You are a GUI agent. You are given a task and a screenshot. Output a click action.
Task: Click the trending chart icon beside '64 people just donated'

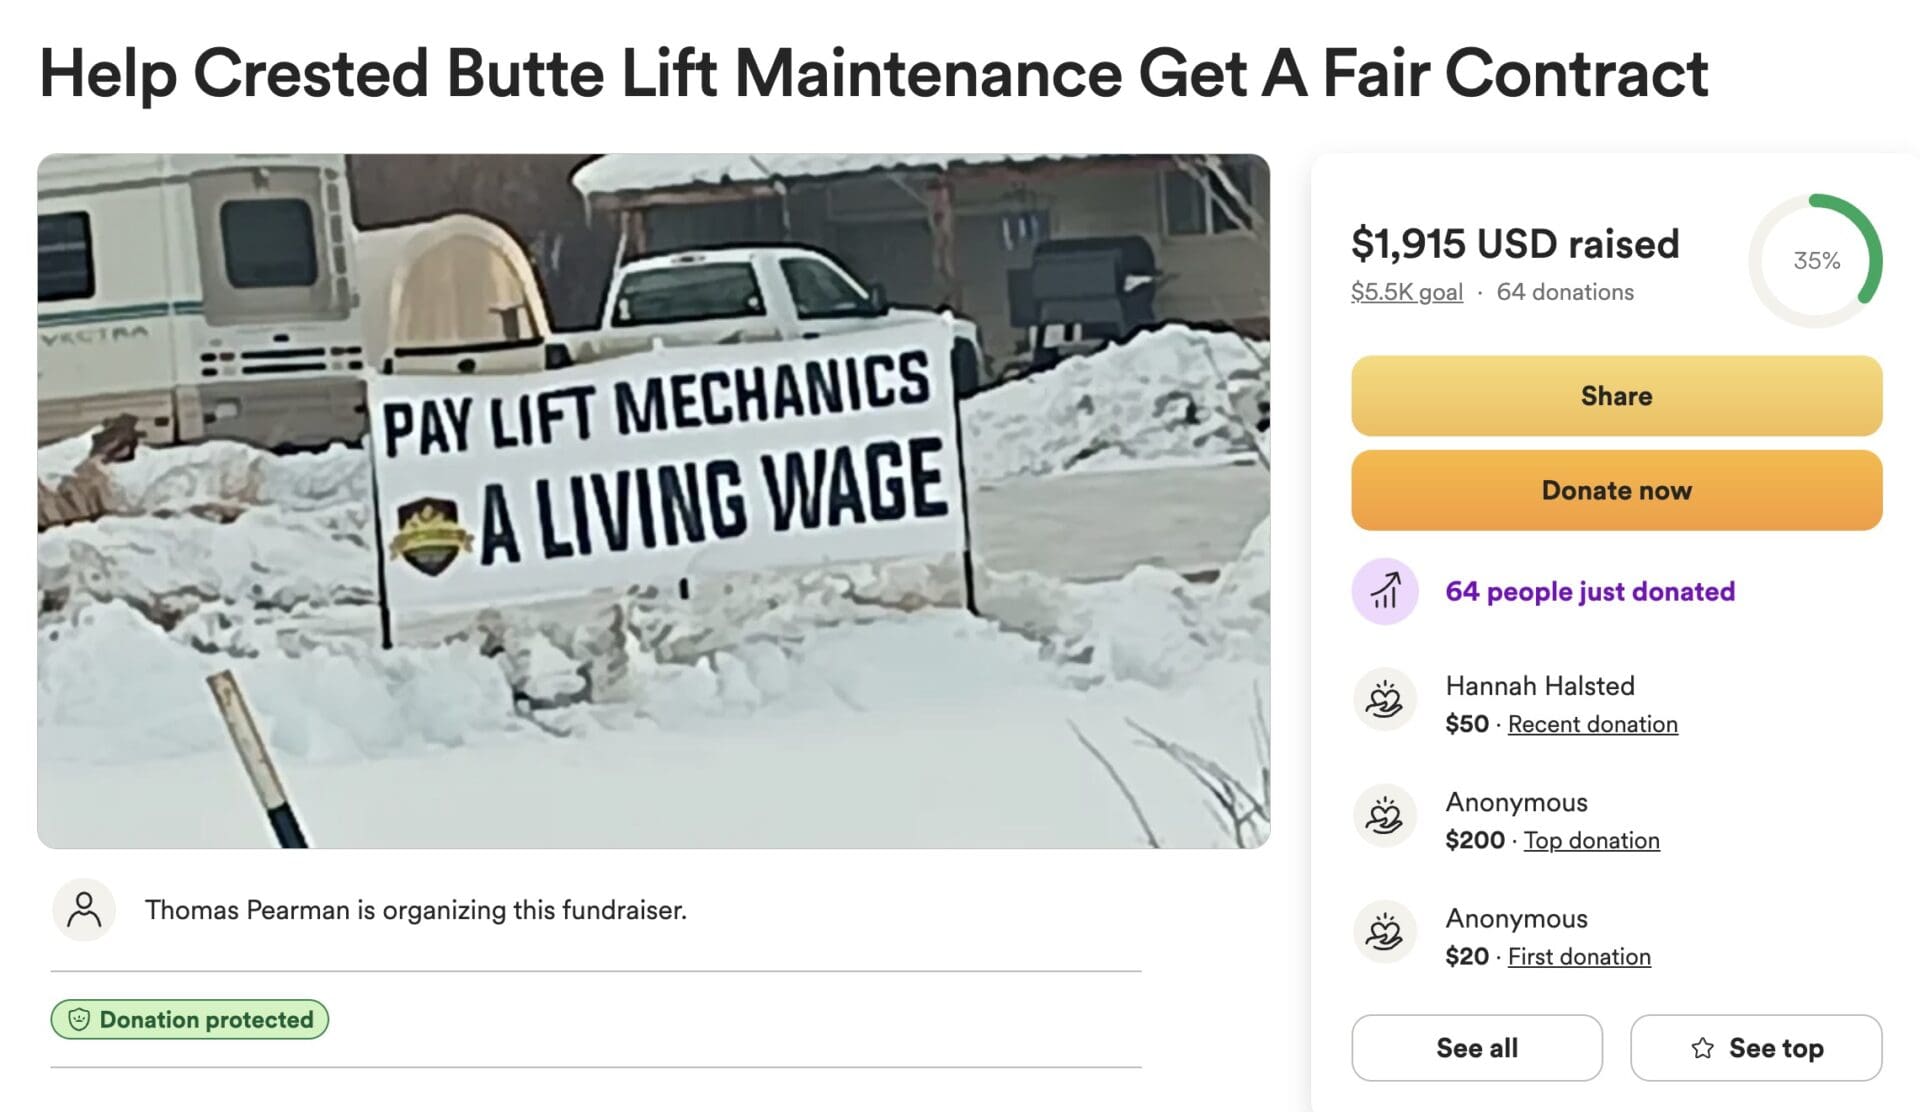1385,591
